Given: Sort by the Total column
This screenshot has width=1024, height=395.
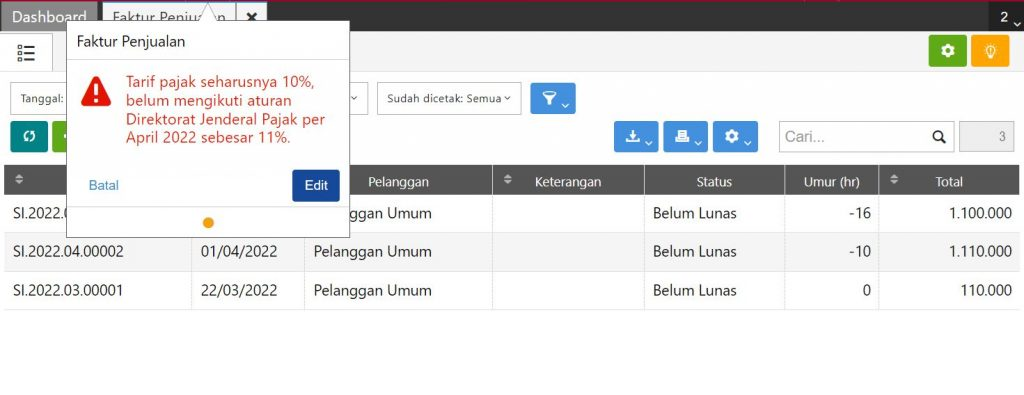Looking at the screenshot, I should coord(949,182).
